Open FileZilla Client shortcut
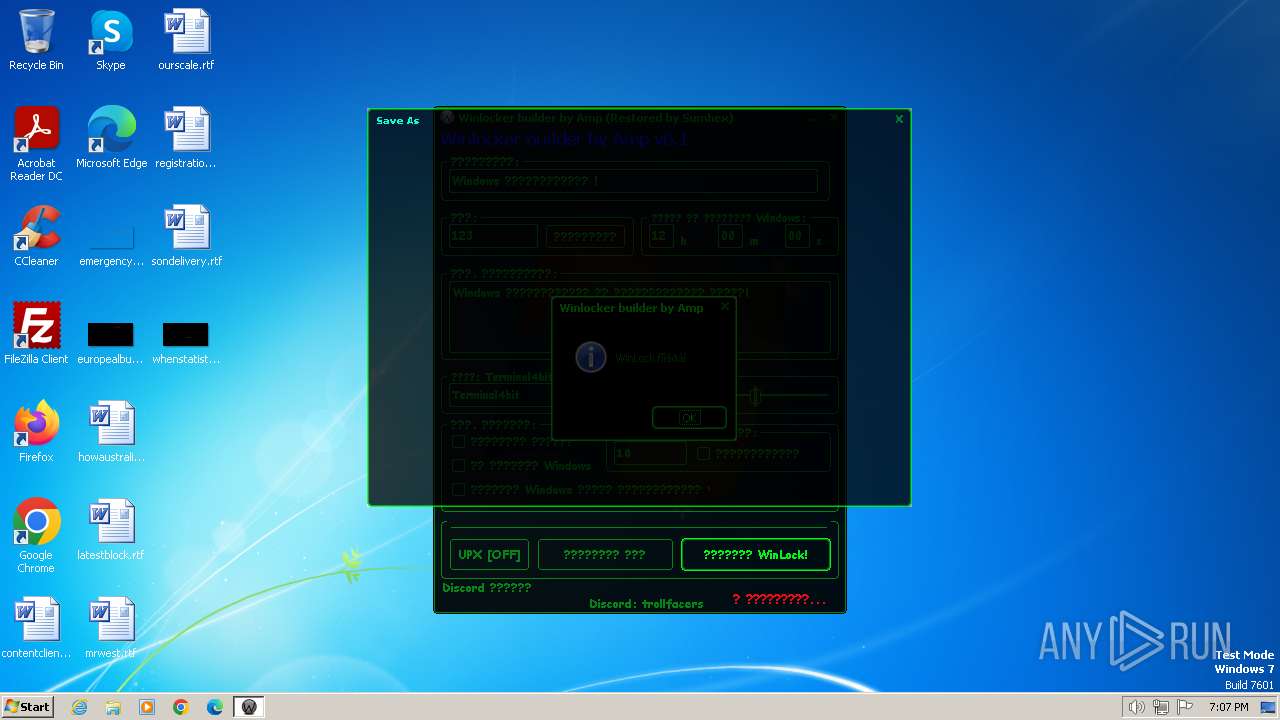Screen dimensions: 1280x720 point(36,335)
